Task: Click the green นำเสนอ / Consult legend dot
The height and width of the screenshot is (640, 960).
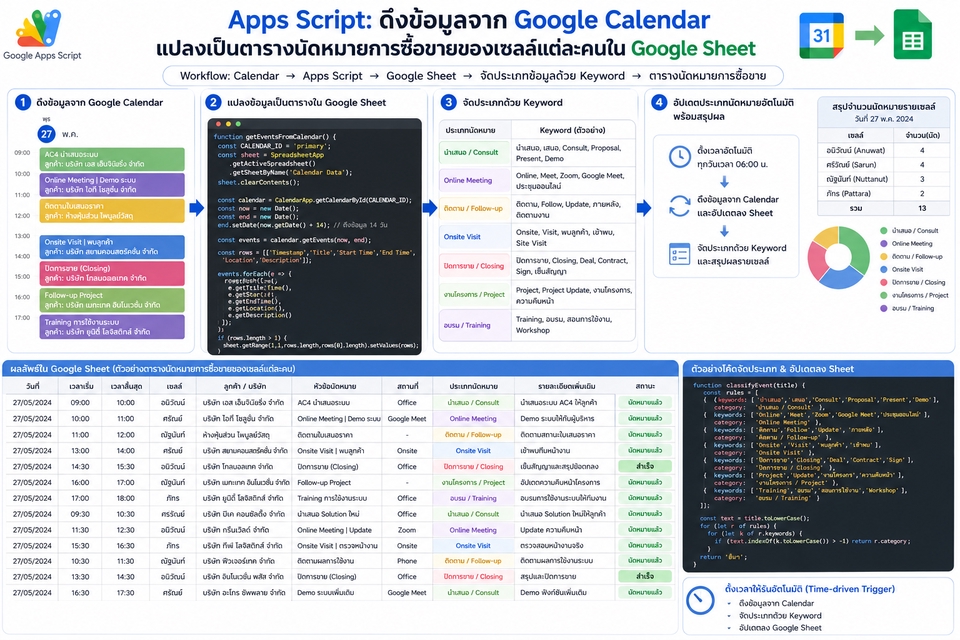Action: pyautogui.click(x=883, y=231)
